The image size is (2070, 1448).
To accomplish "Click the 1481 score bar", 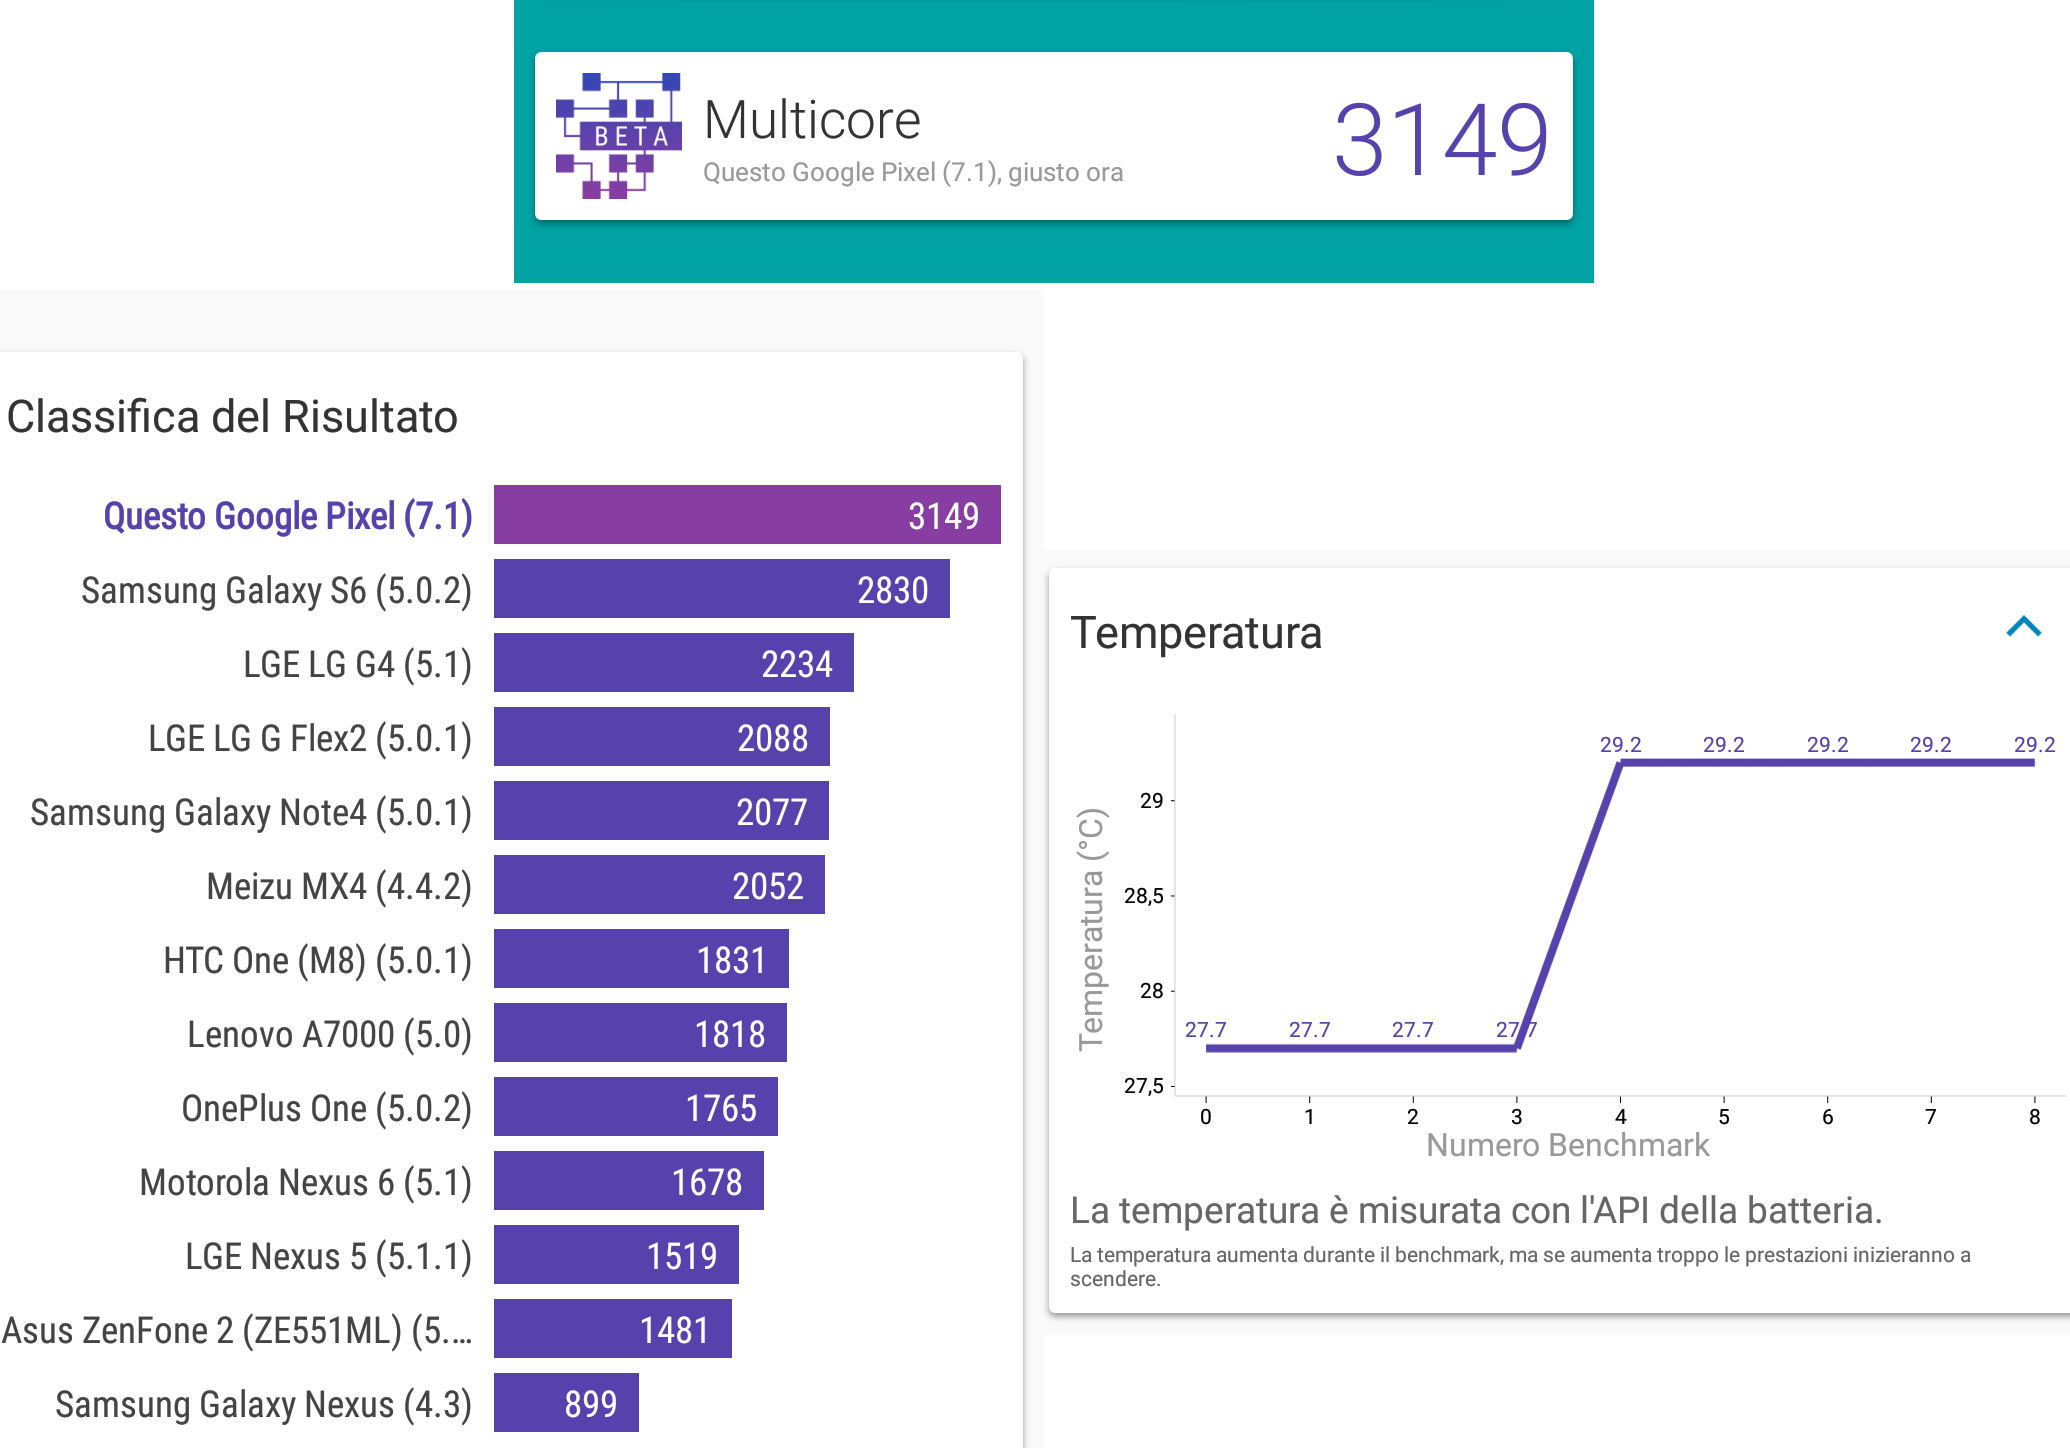I will coord(613,1329).
